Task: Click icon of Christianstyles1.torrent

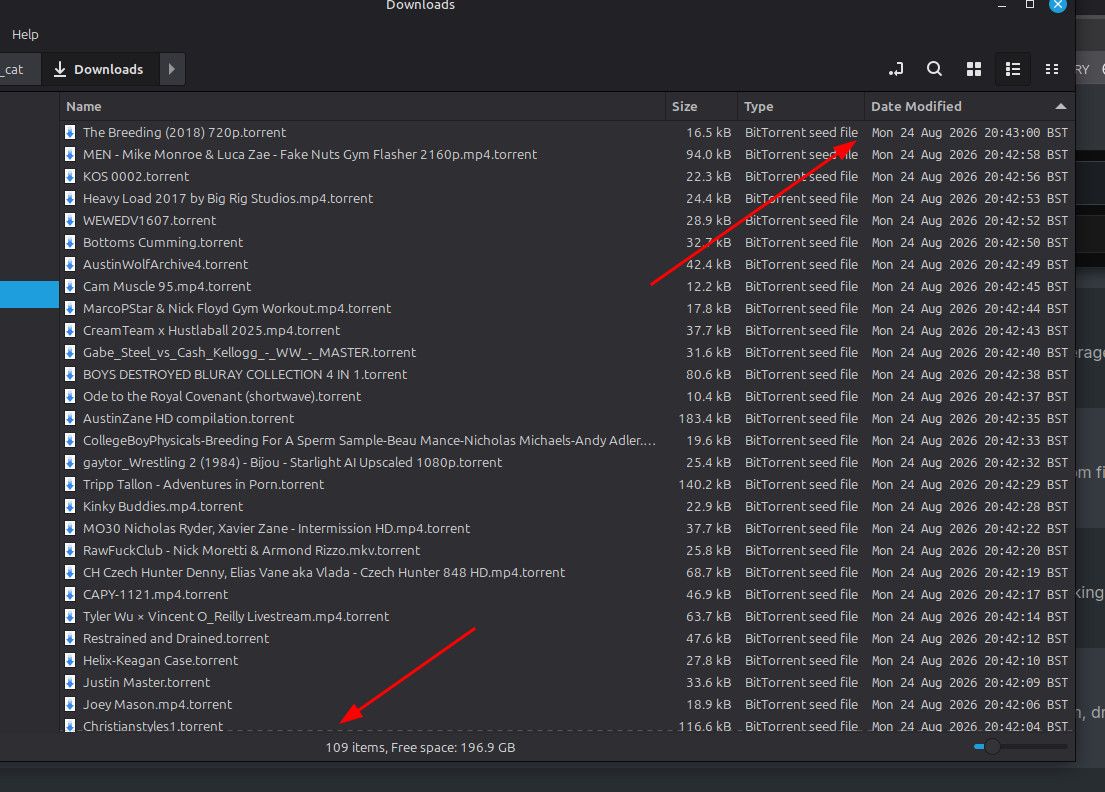Action: (70, 726)
